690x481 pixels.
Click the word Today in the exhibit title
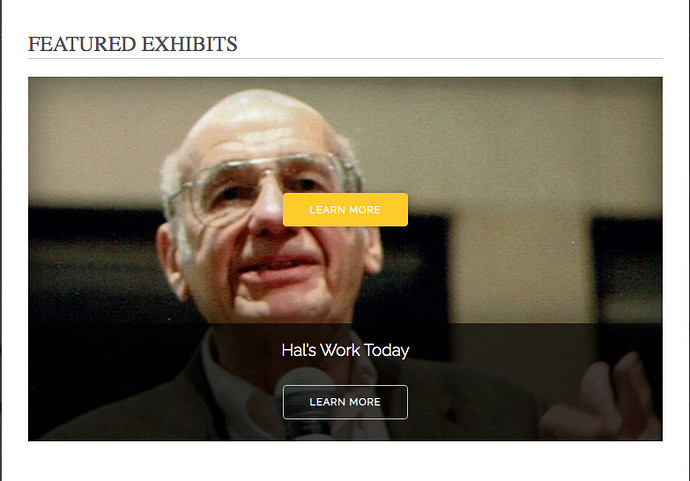(387, 350)
